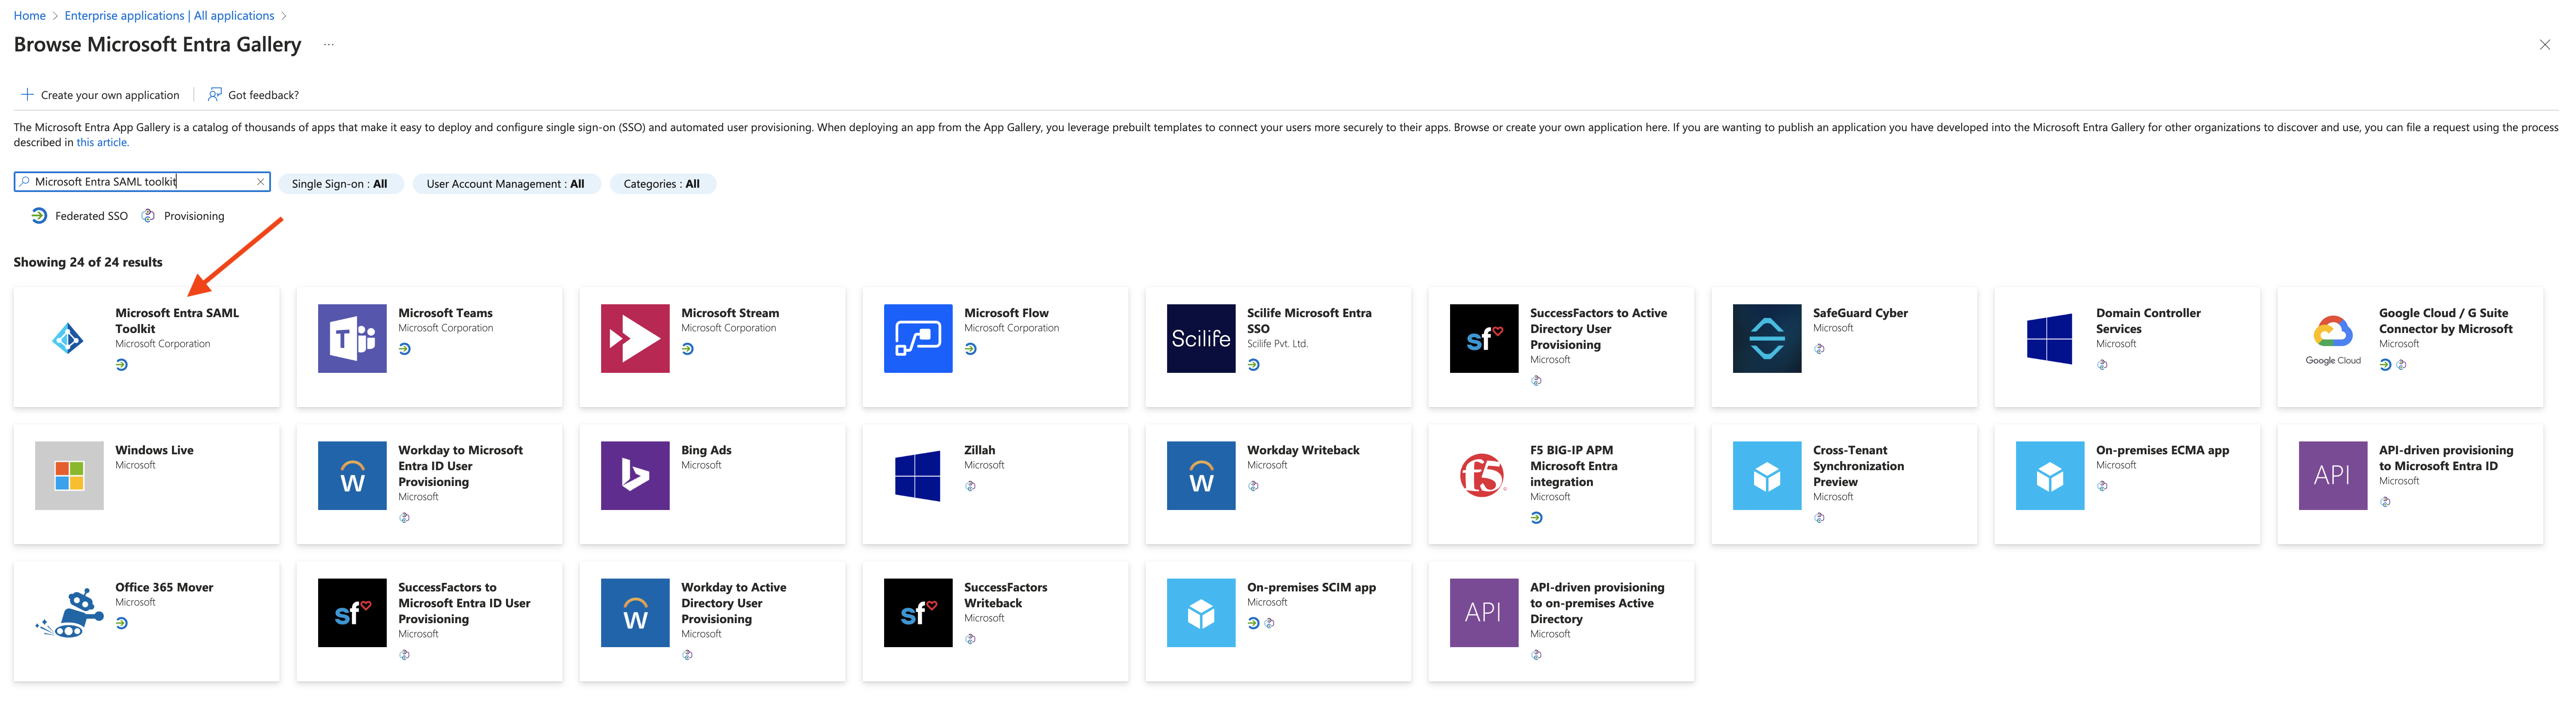Viewport: 2576px width, 702px height.
Task: Open the Office 365 Mover icon
Action: pyautogui.click(x=69, y=612)
